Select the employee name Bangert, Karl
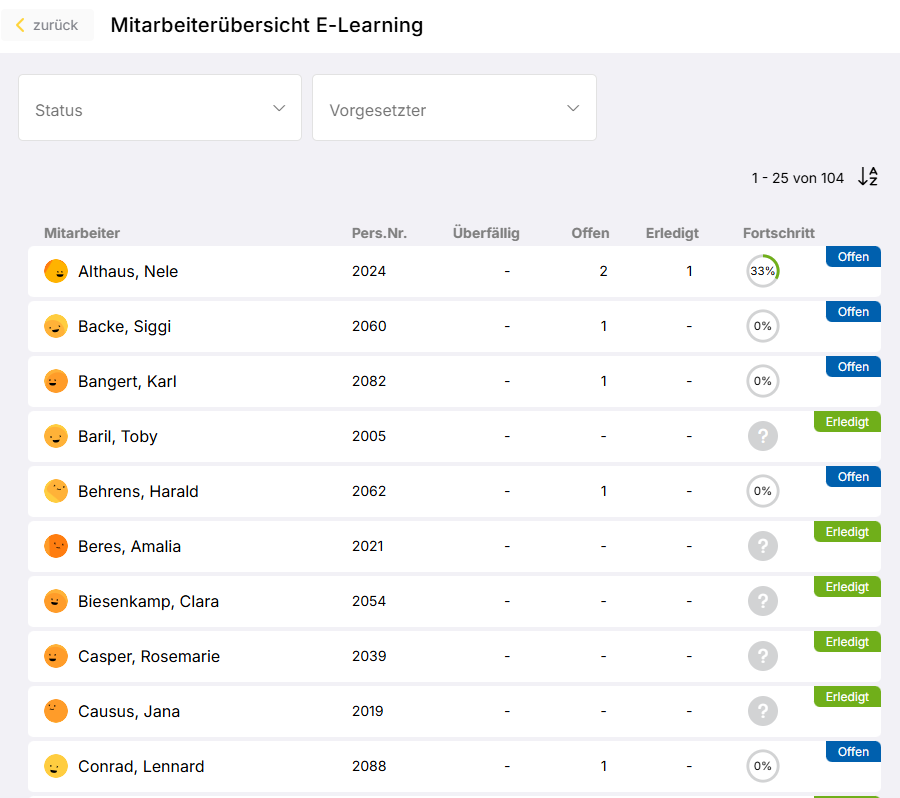Screen dimensions: 900x798 click(x=127, y=381)
